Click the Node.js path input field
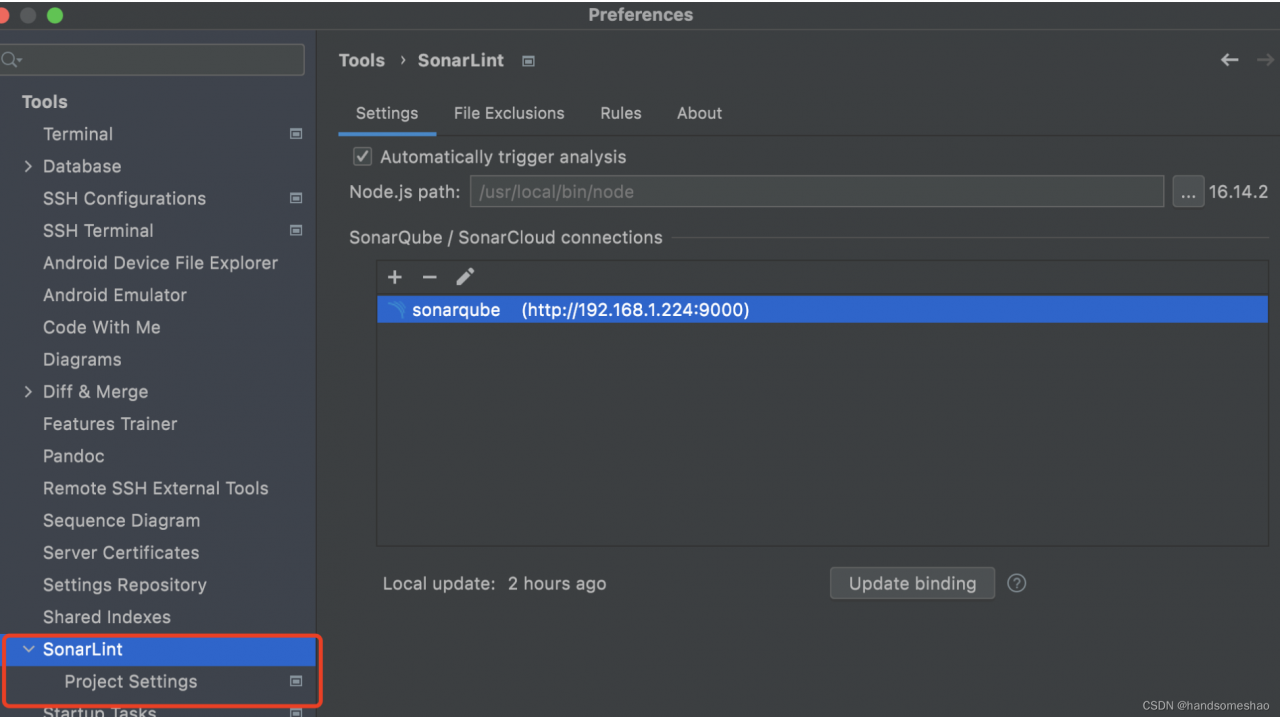This screenshot has width=1280, height=717. coord(816,192)
